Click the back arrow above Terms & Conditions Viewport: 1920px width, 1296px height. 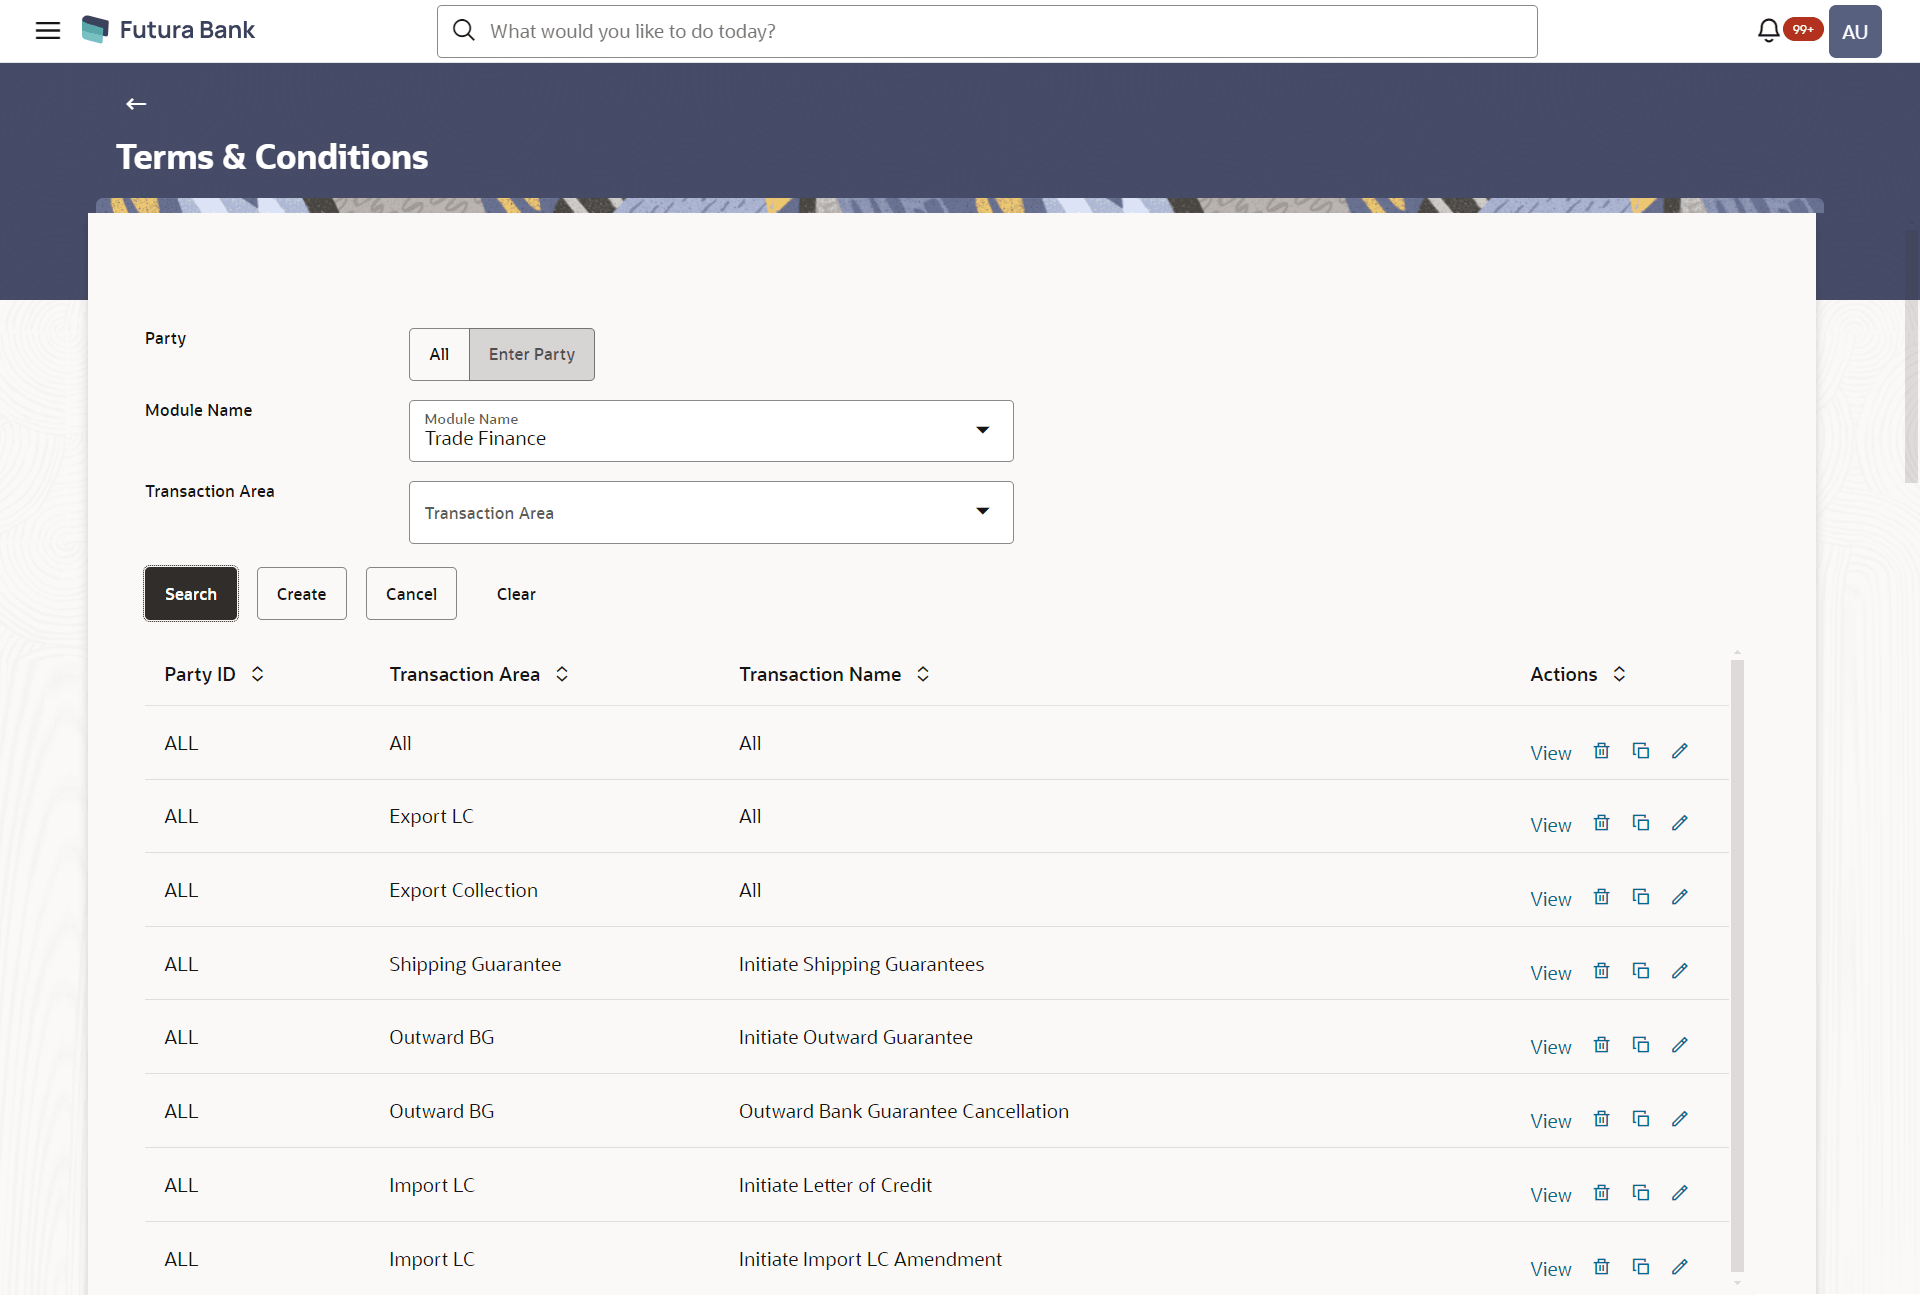[x=135, y=103]
